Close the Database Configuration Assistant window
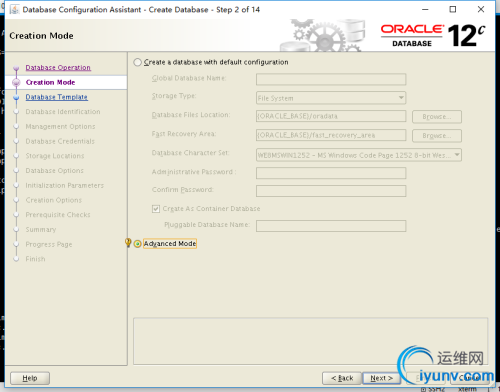The image size is (500, 392). pyautogui.click(x=481, y=9)
